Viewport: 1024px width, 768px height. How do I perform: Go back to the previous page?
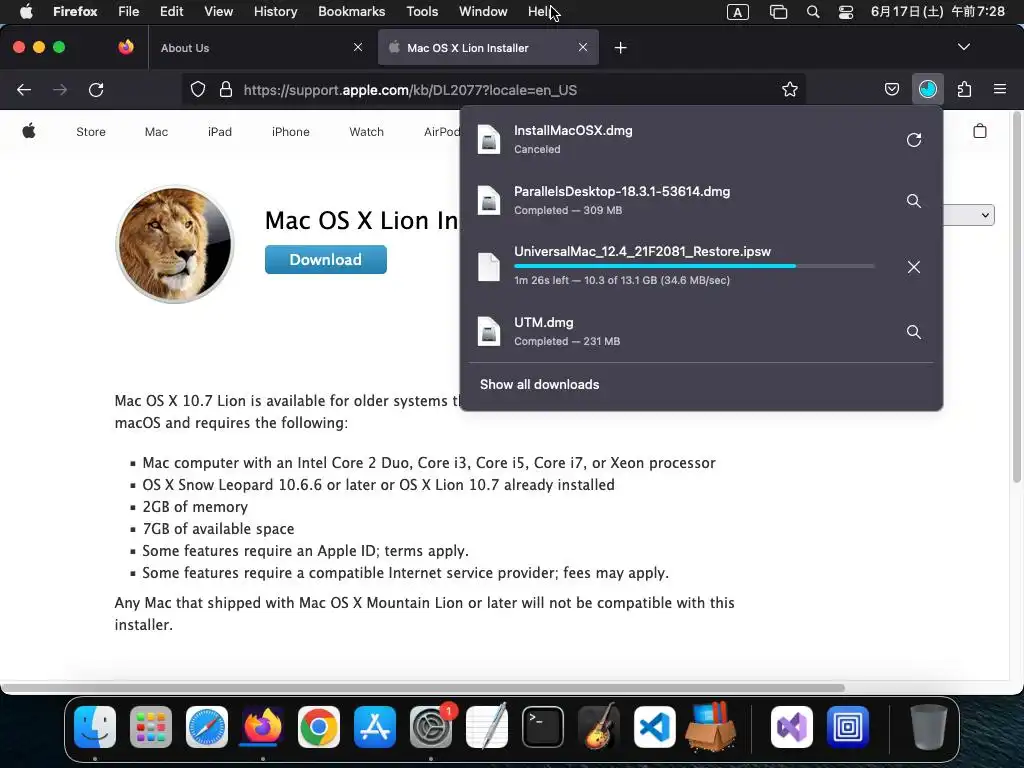click(x=24, y=89)
